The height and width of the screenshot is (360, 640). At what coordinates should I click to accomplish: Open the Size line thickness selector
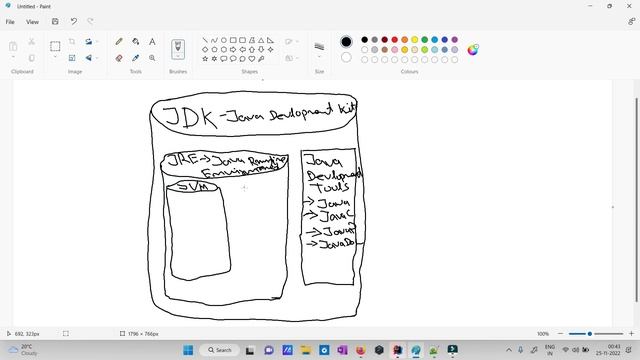[x=319, y=47]
